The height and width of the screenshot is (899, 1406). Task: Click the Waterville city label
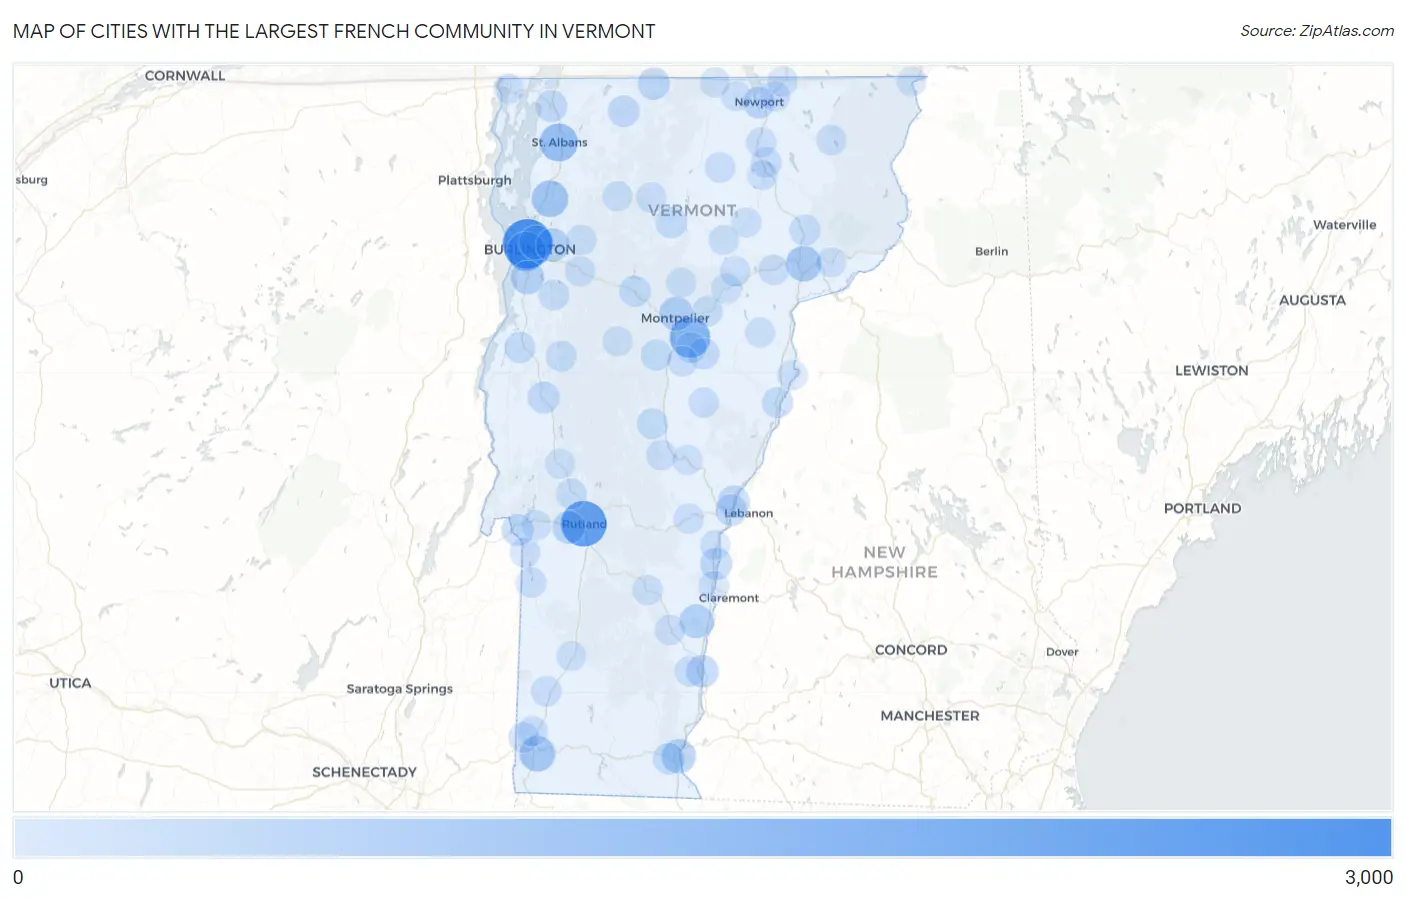pos(1344,225)
